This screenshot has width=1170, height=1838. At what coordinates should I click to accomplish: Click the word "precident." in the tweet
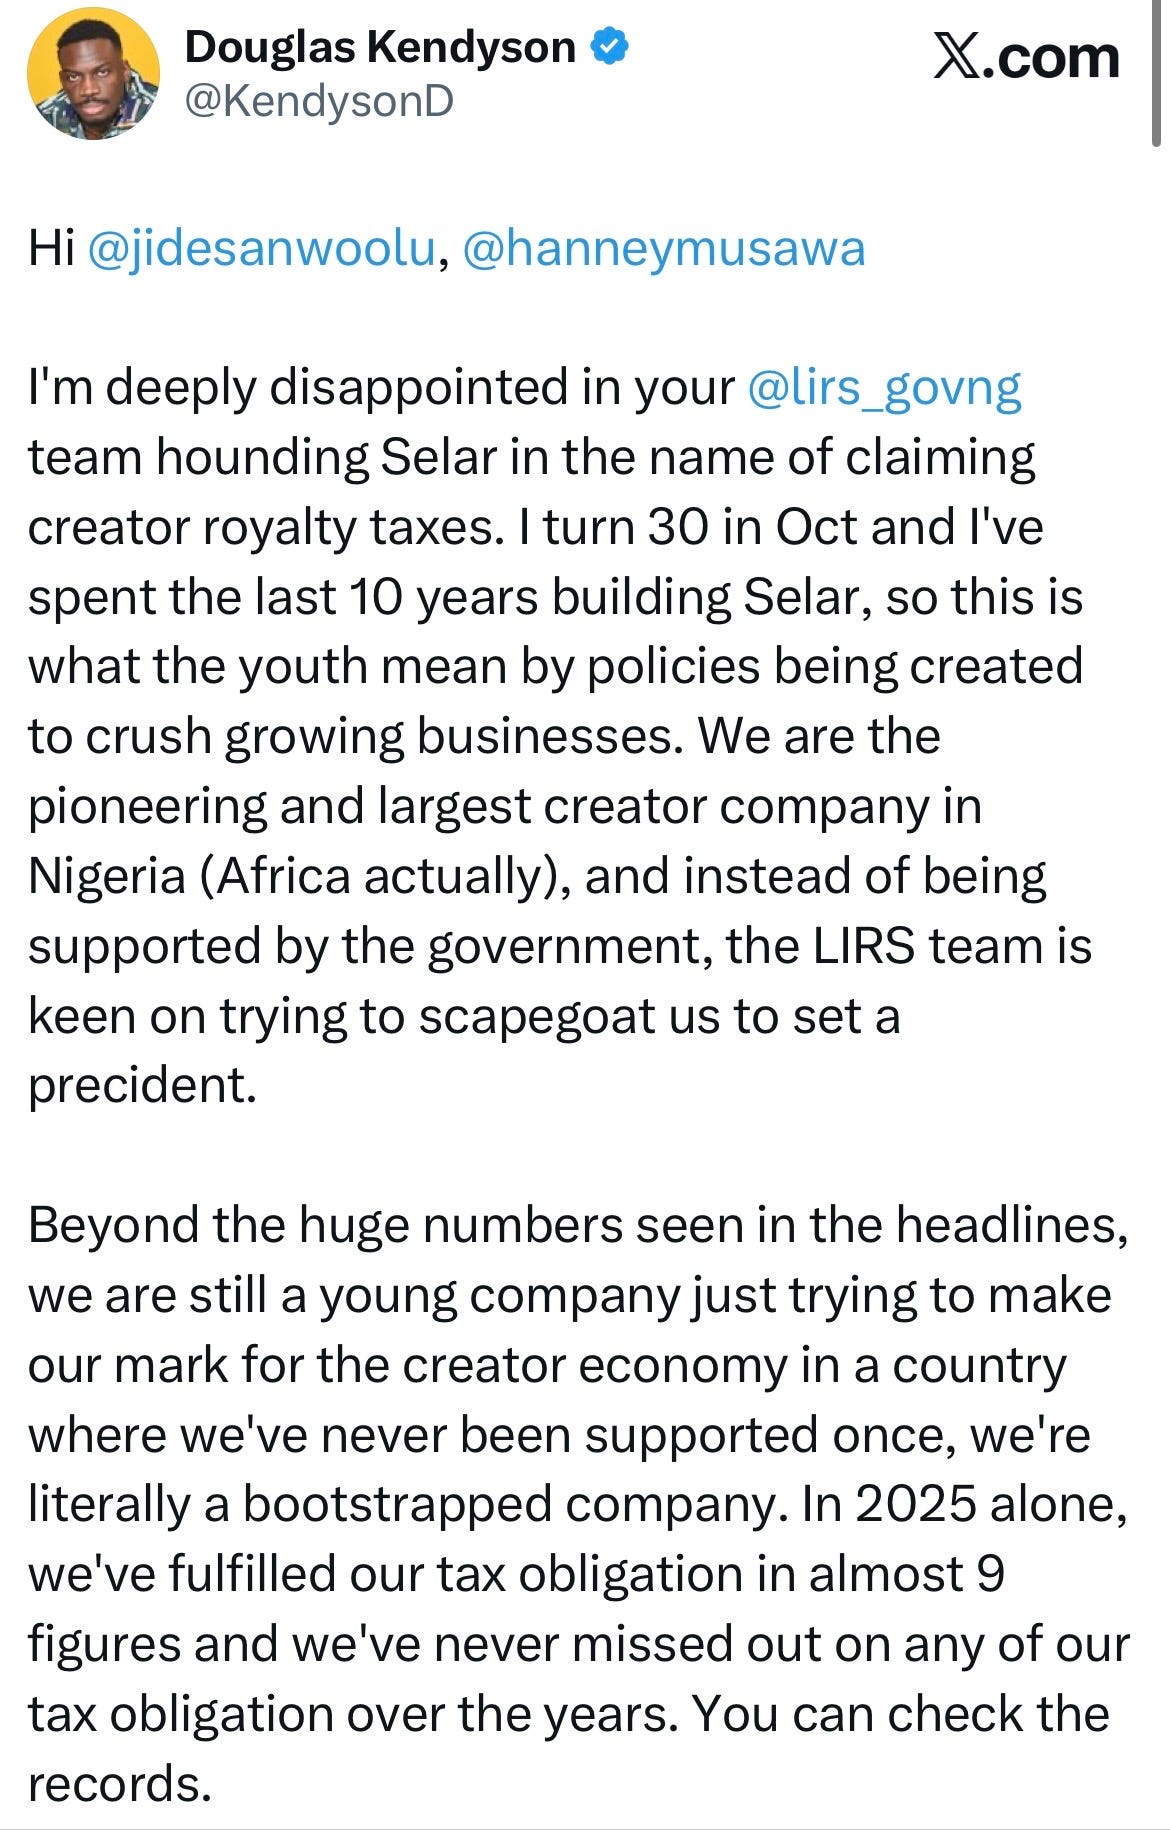coord(142,1086)
